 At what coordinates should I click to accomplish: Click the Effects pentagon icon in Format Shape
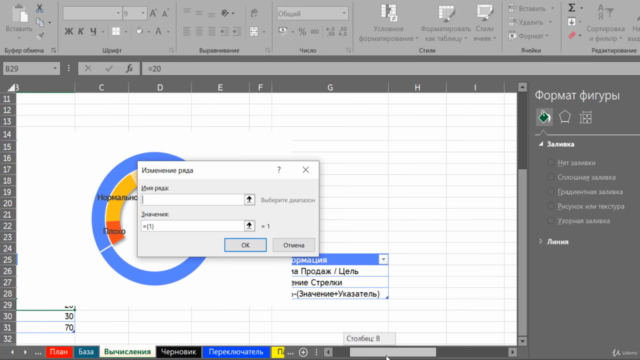[x=565, y=118]
